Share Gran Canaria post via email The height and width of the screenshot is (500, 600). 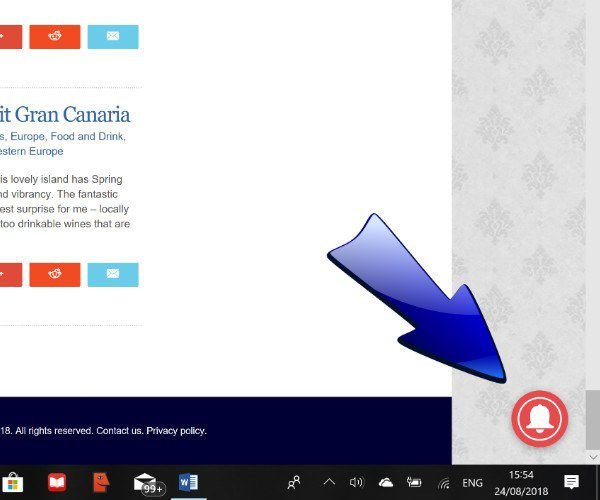tap(113, 275)
